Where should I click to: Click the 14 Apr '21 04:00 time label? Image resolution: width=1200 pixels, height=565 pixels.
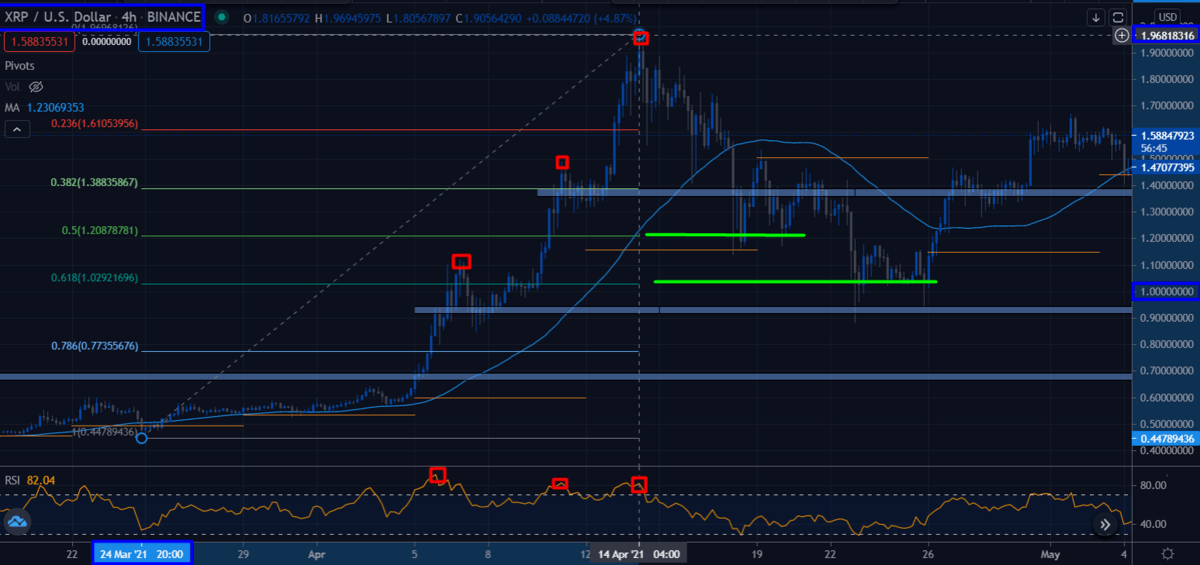click(x=640, y=553)
